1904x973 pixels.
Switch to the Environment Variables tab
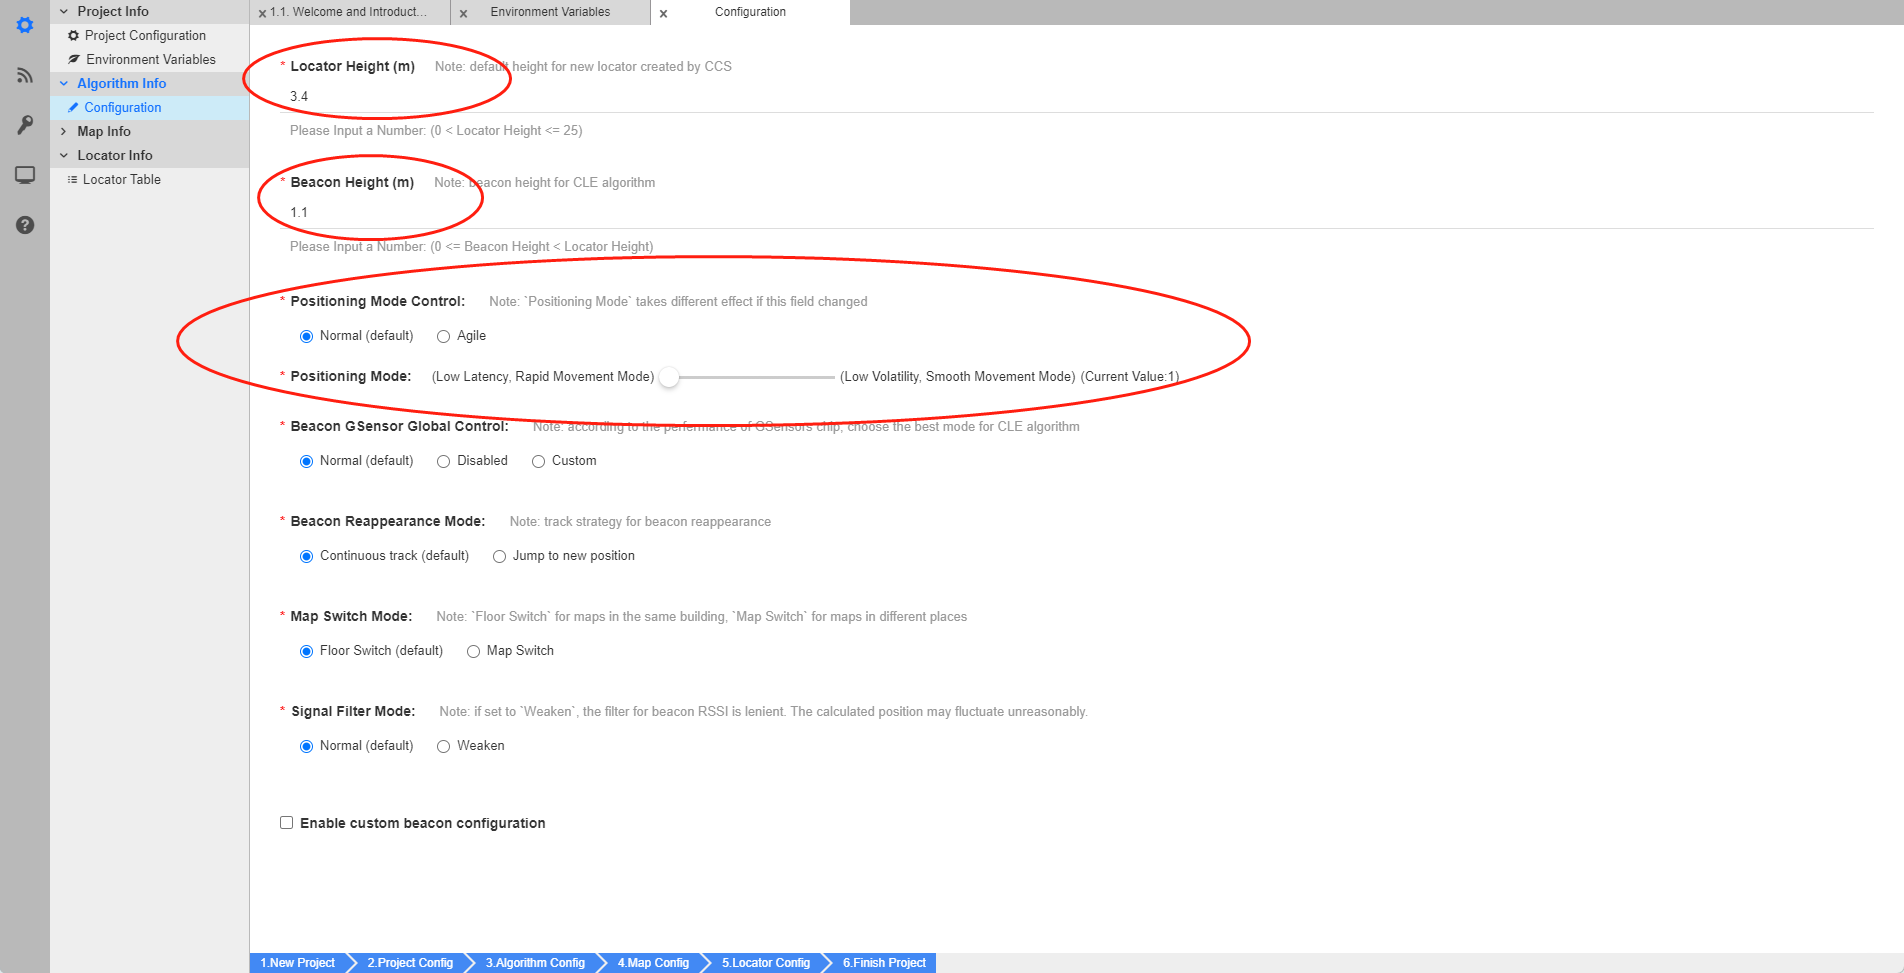(550, 12)
